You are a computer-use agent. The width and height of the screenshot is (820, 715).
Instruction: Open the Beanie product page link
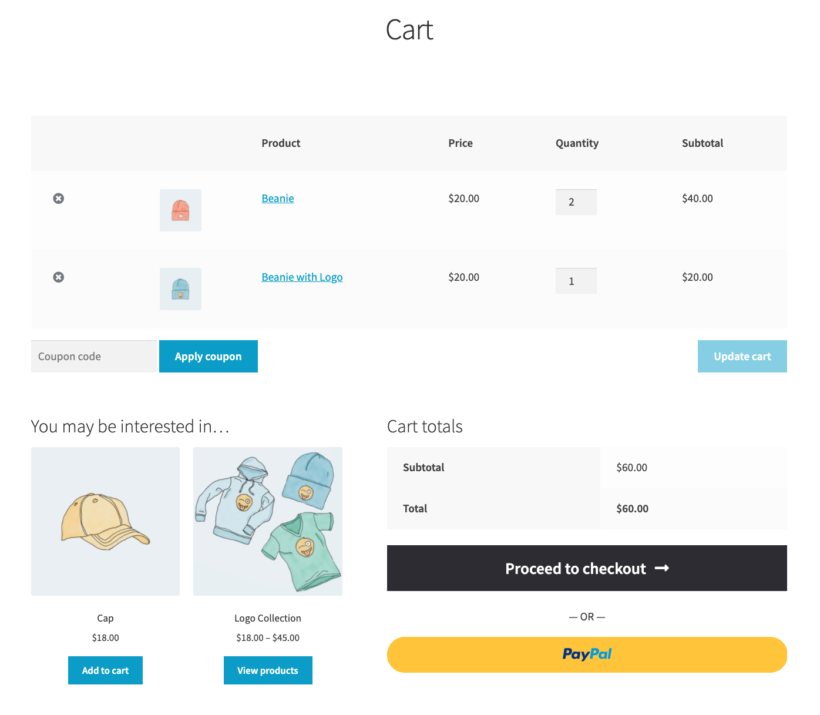coord(277,198)
